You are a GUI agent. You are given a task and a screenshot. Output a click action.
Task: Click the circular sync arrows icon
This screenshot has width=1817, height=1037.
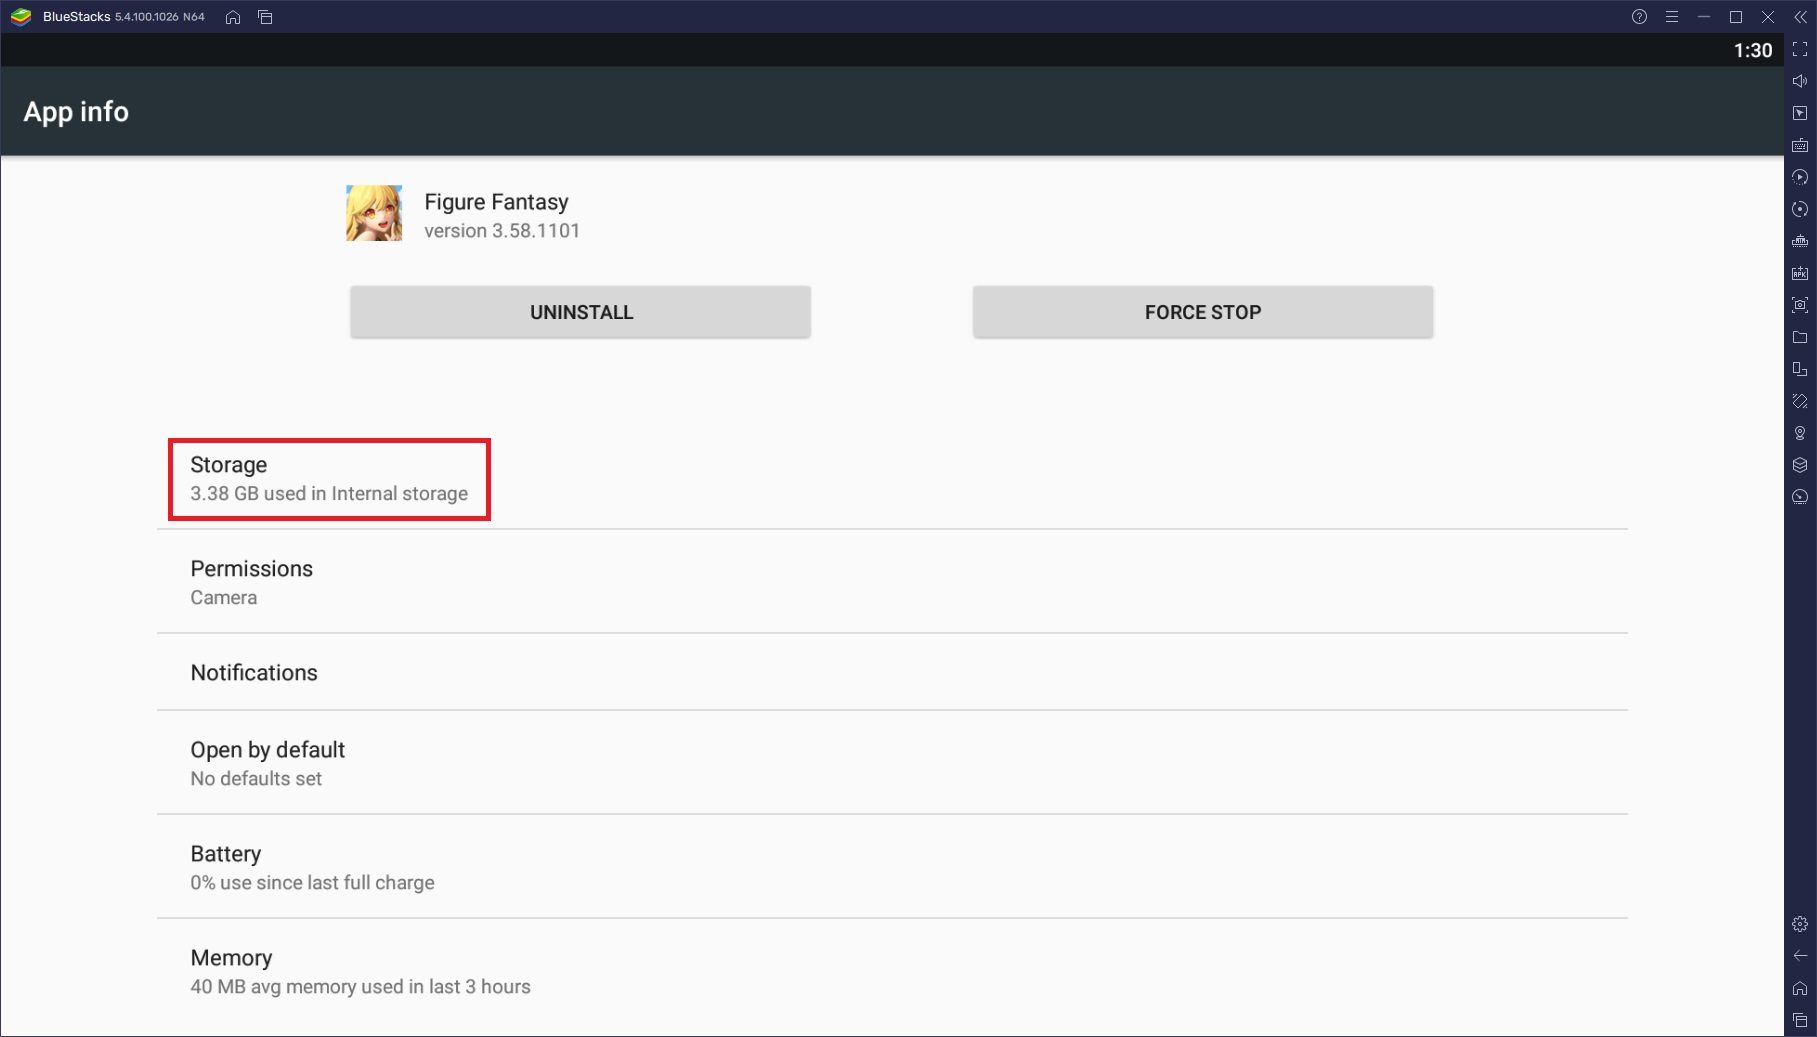(x=1800, y=209)
